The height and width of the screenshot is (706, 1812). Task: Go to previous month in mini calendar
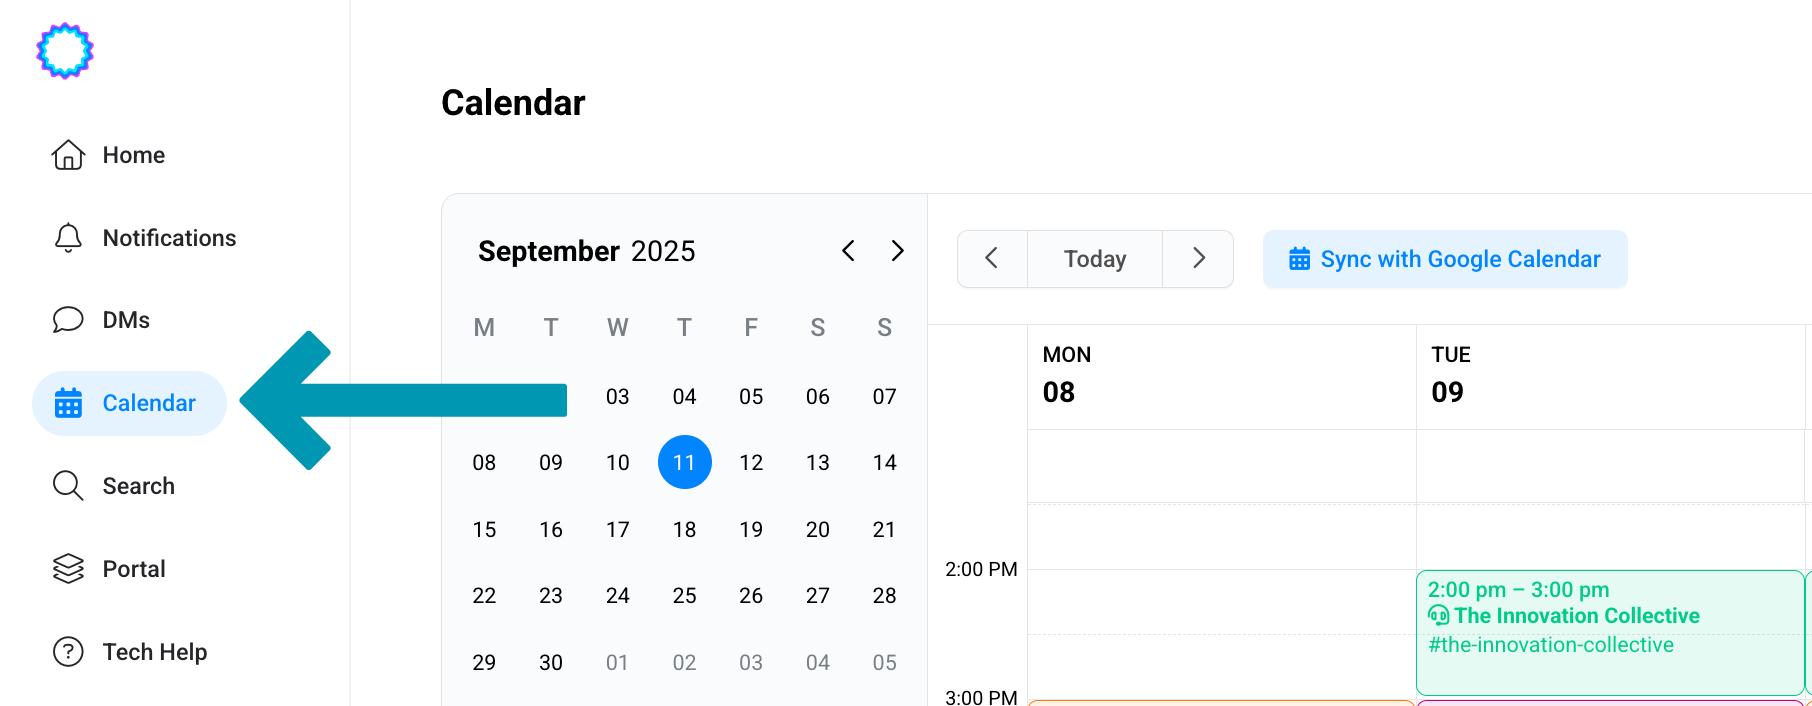[848, 251]
